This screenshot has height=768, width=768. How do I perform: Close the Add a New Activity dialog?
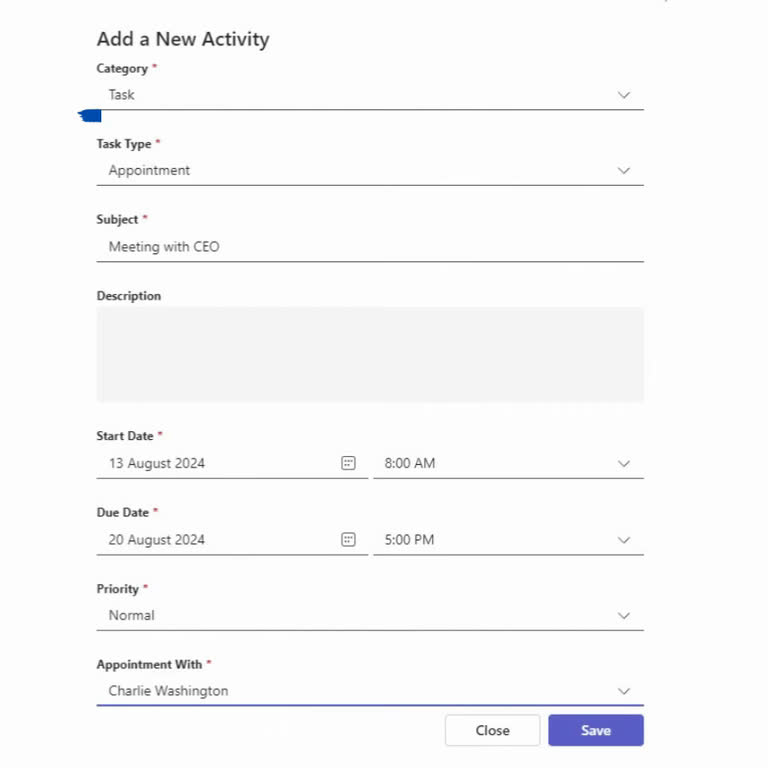492,730
